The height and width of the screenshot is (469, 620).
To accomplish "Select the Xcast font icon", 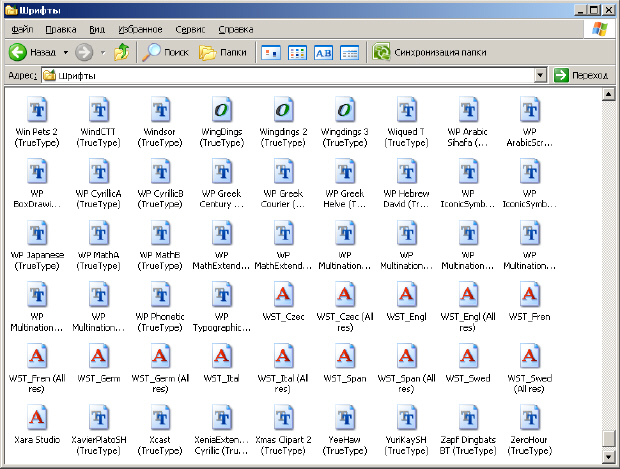I will pos(161,418).
